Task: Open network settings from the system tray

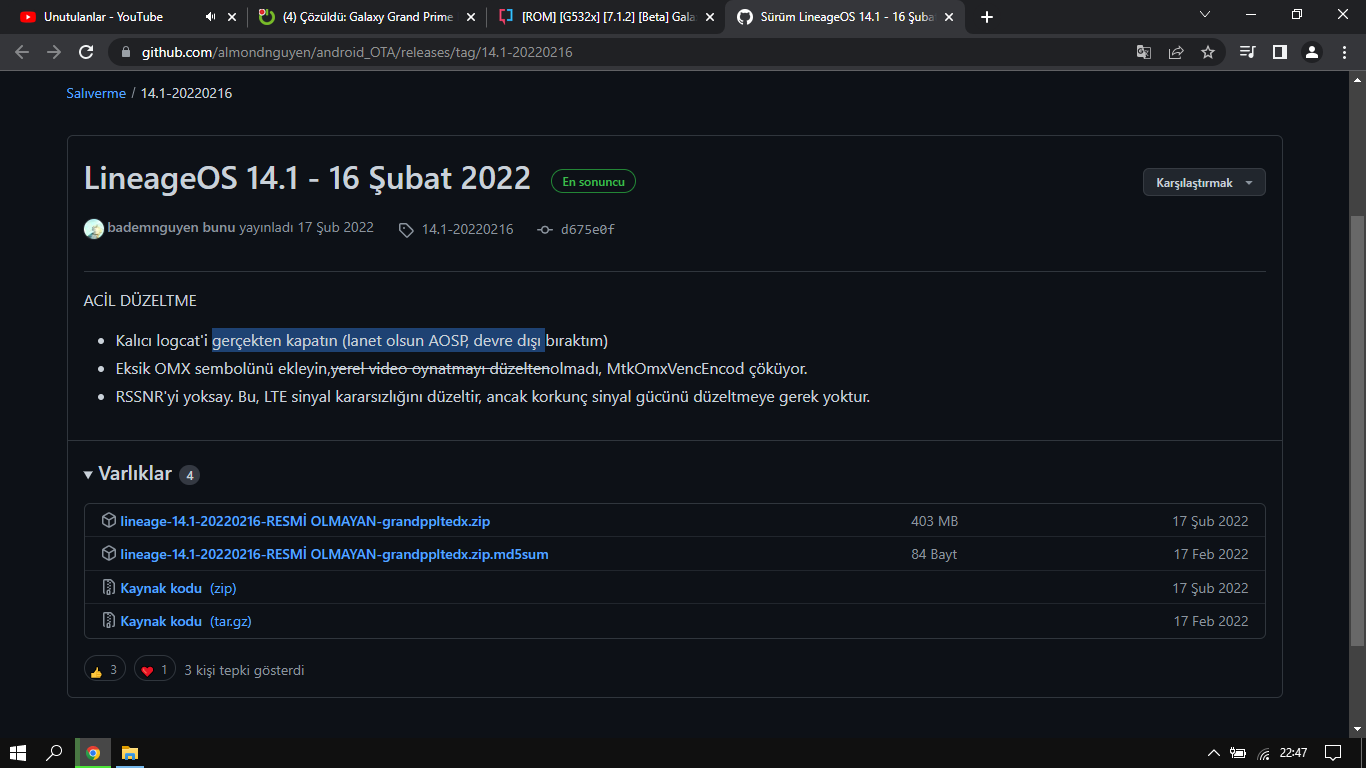Action: [1264, 753]
